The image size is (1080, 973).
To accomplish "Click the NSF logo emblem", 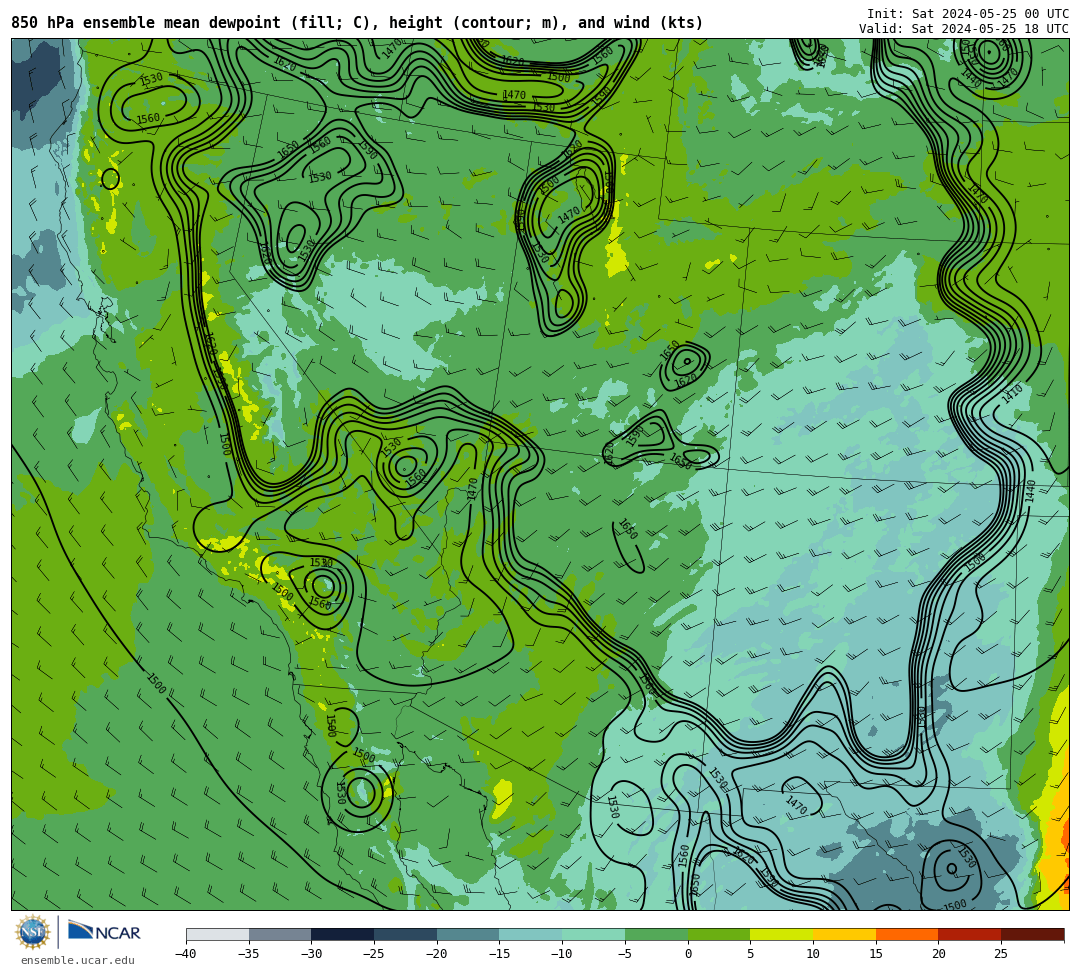I will click(33, 932).
